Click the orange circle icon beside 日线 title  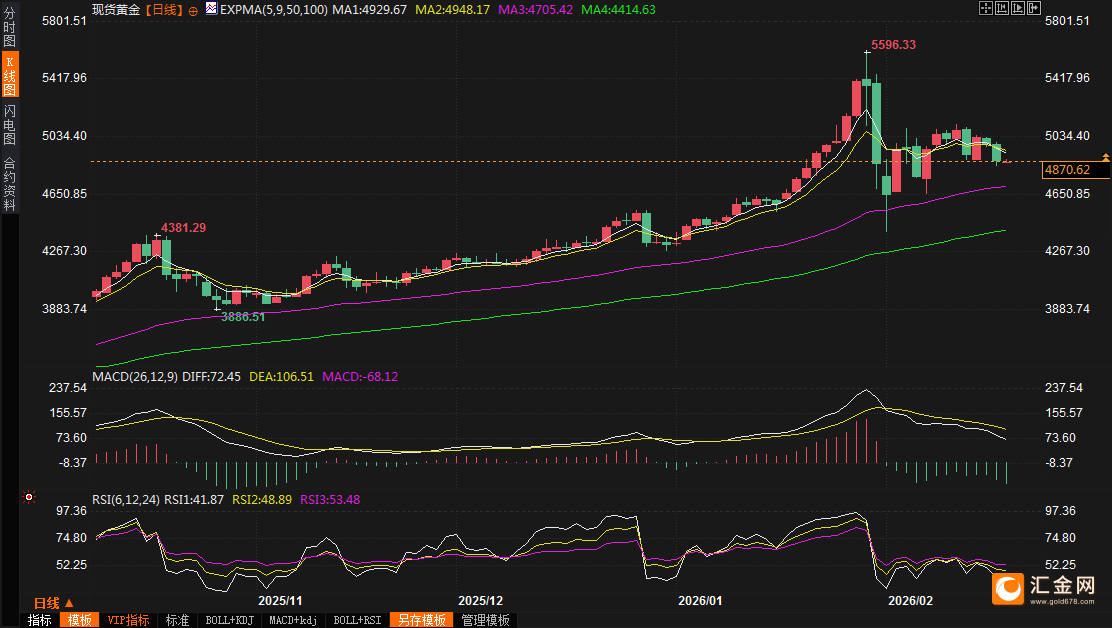click(193, 10)
